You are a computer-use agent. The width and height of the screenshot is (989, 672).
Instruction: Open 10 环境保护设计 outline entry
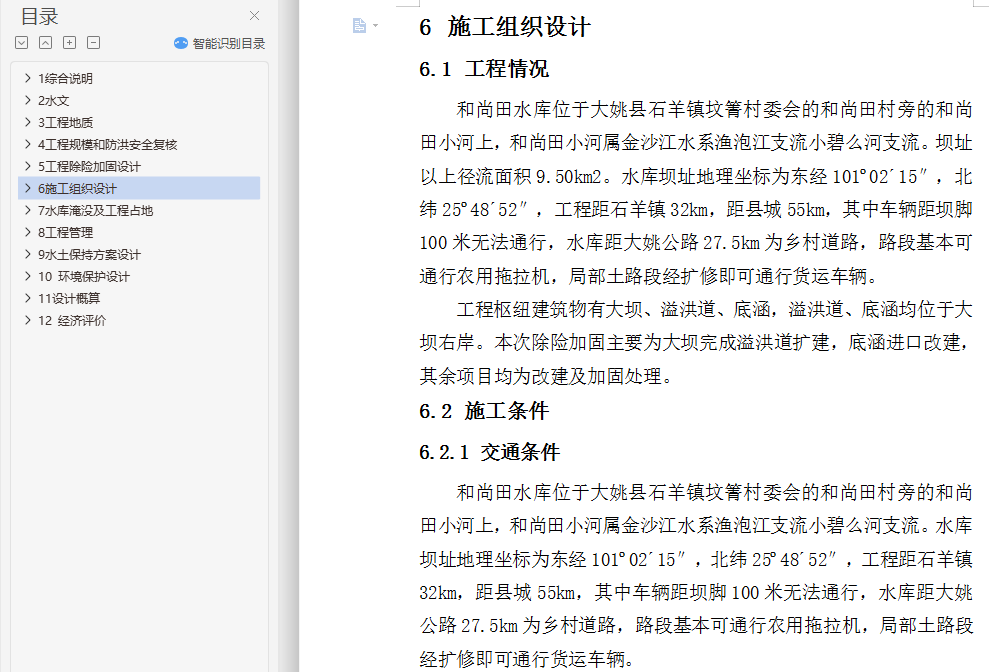83,276
